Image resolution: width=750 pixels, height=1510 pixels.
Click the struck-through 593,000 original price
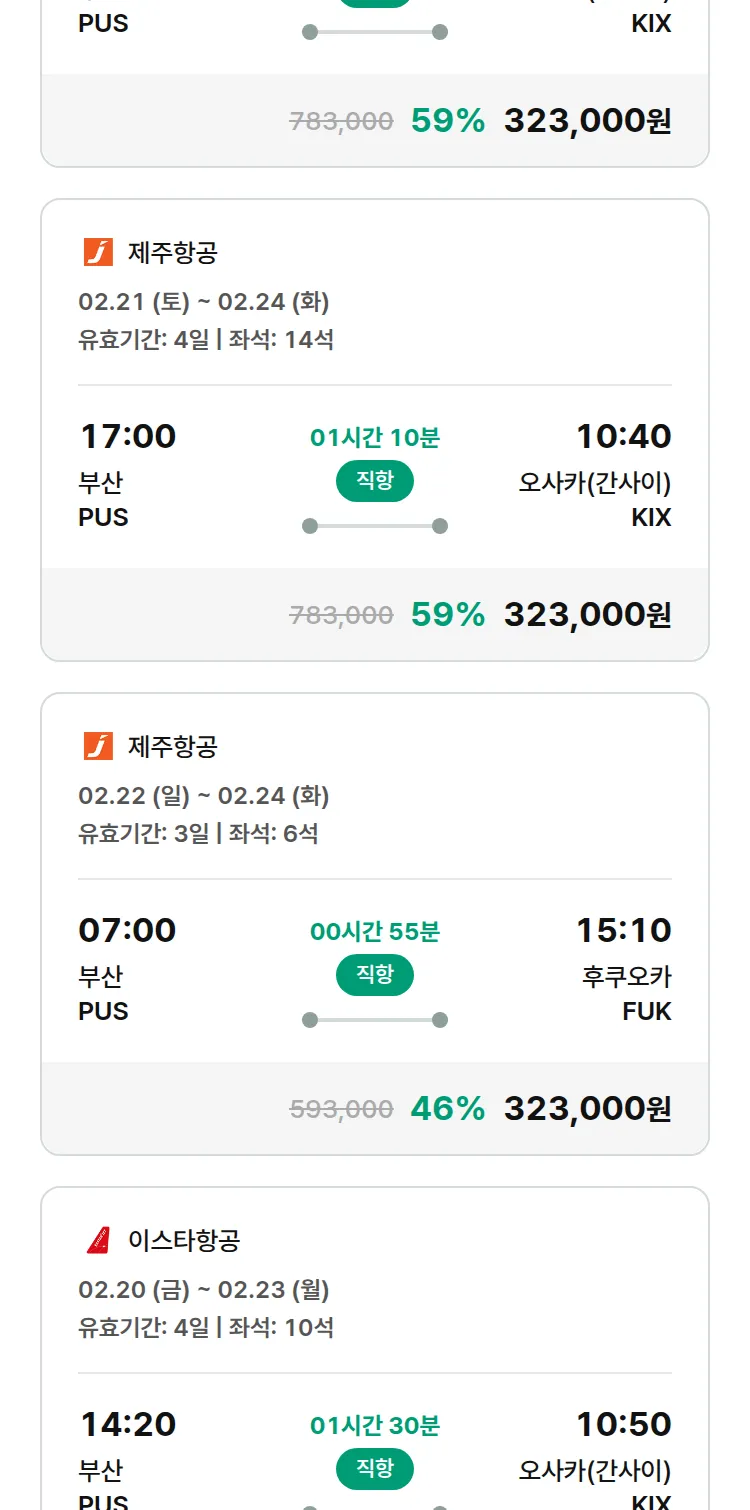pyautogui.click(x=341, y=1109)
